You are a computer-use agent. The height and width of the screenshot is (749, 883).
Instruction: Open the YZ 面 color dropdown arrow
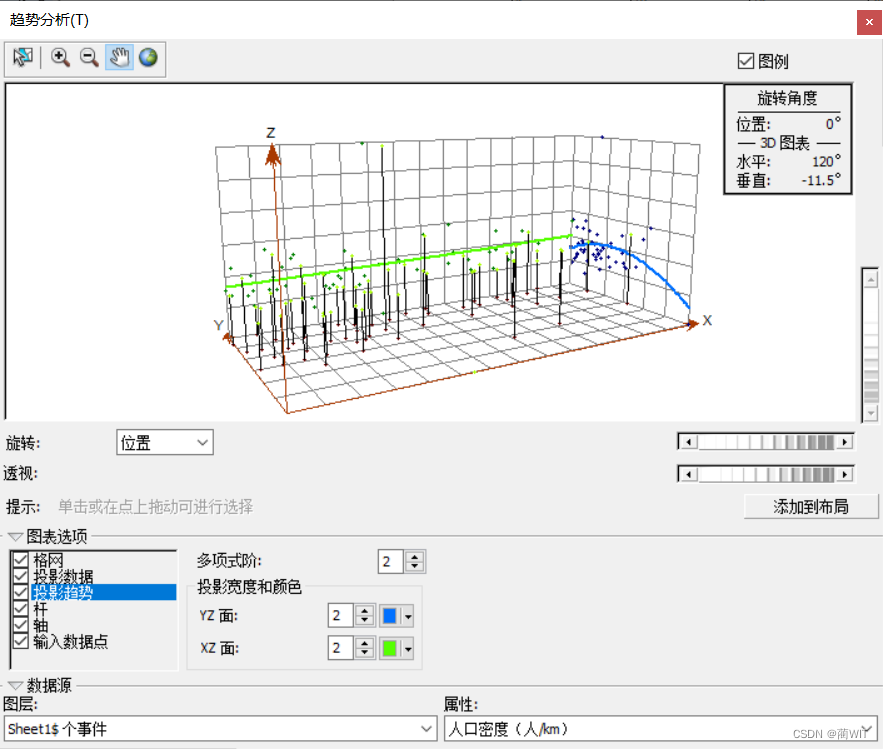(x=408, y=616)
